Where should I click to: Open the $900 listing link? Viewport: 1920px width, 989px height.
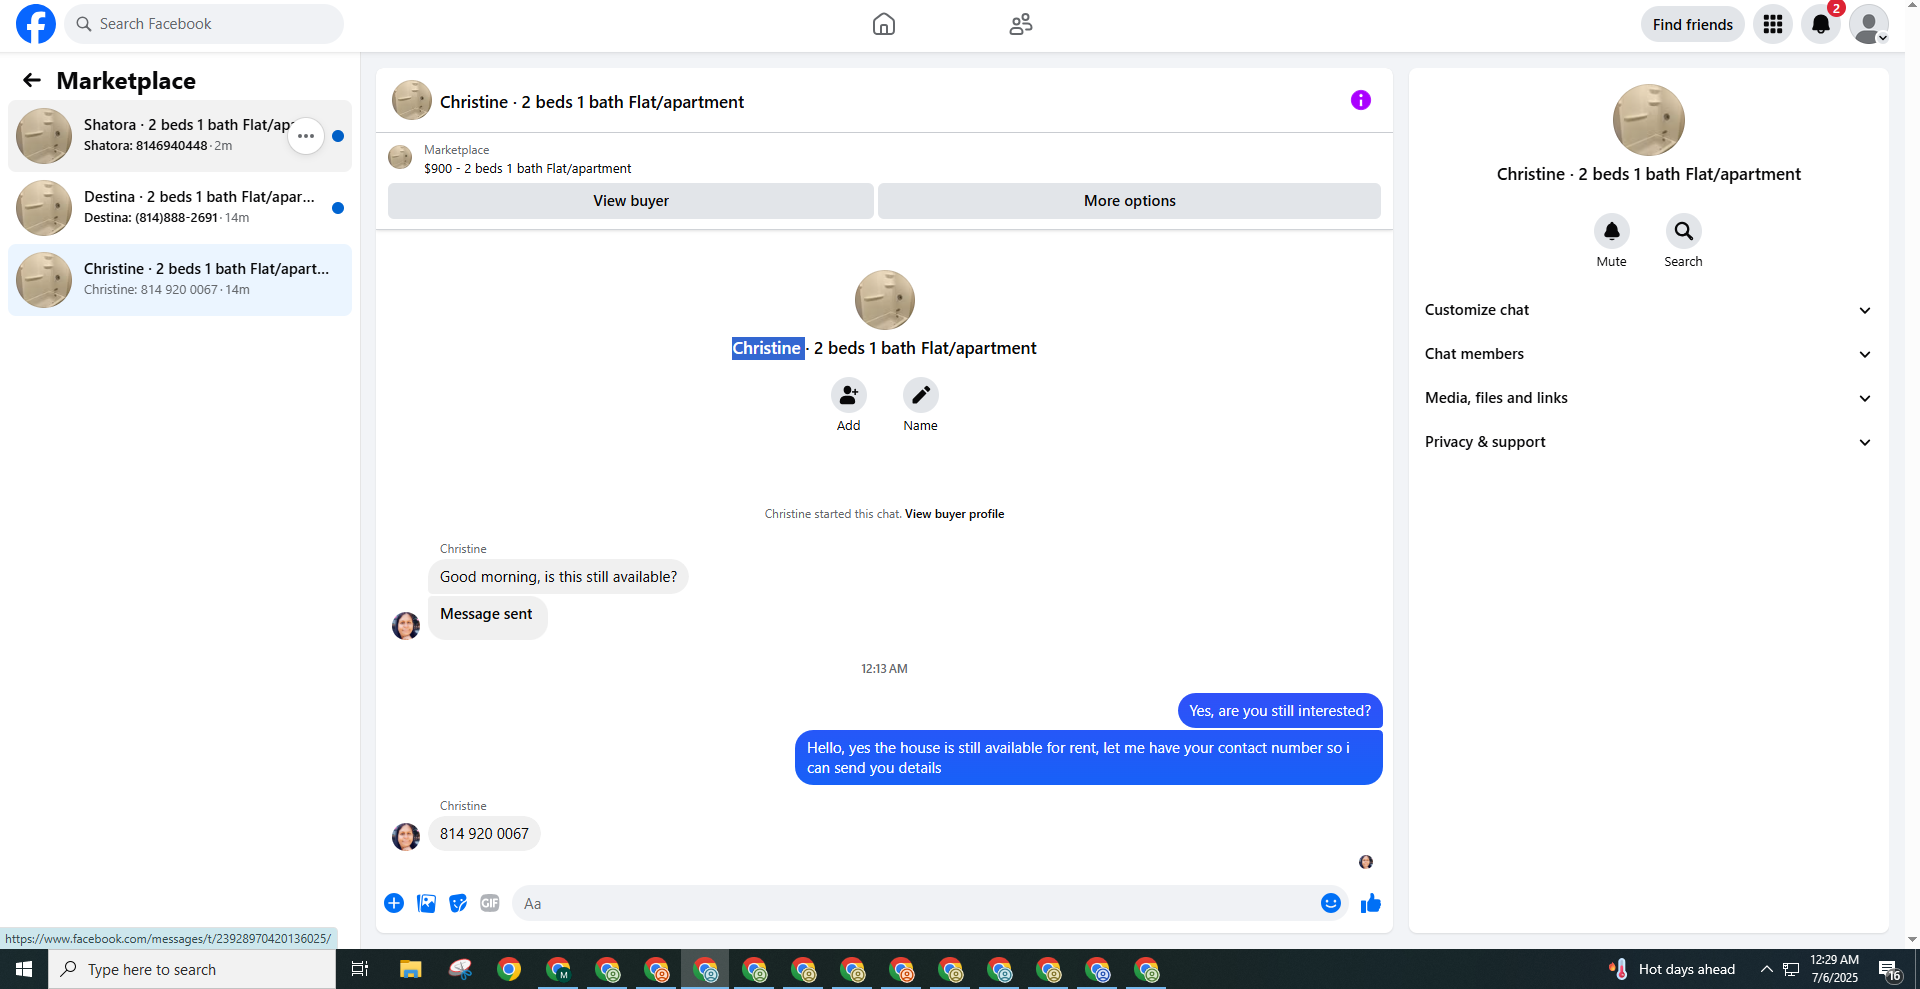pos(527,168)
